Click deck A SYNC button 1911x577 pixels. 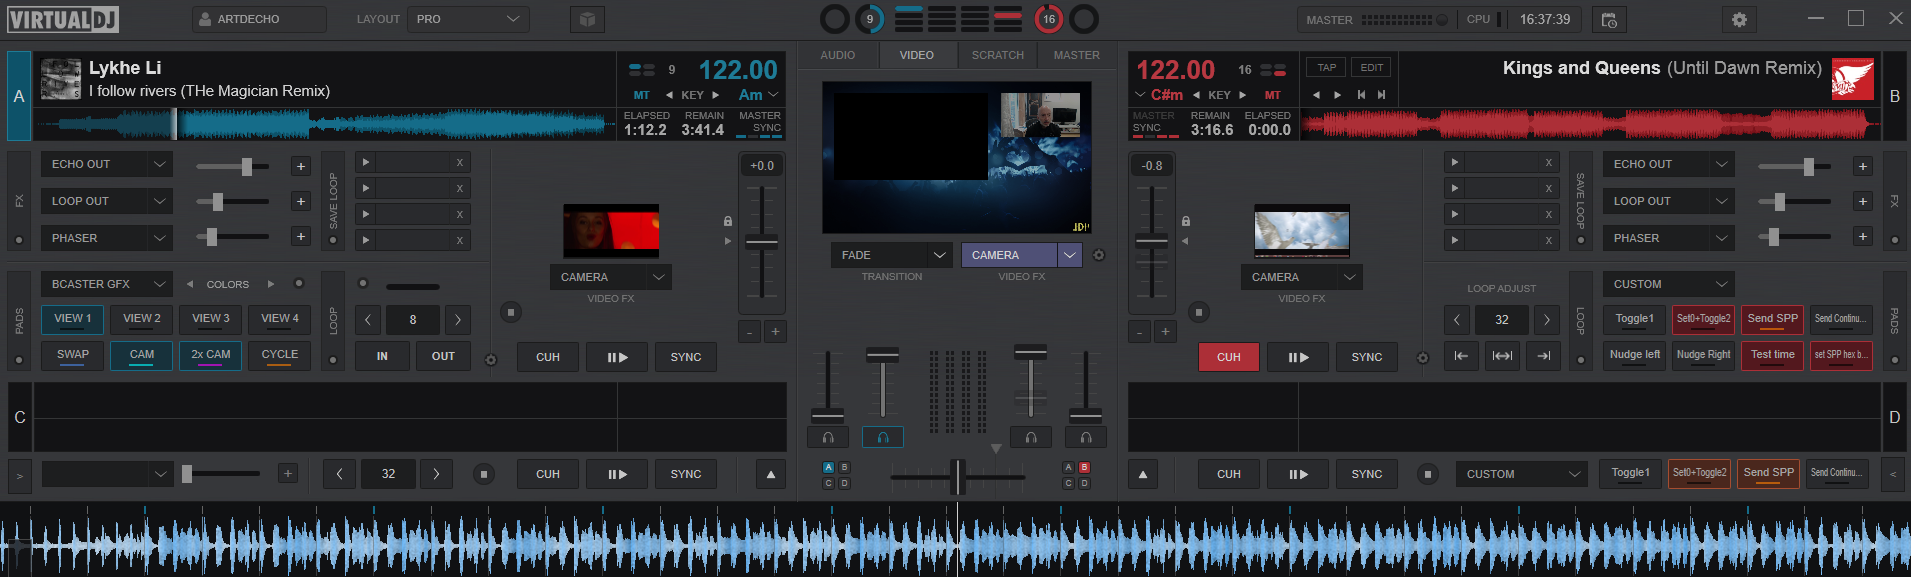point(686,357)
